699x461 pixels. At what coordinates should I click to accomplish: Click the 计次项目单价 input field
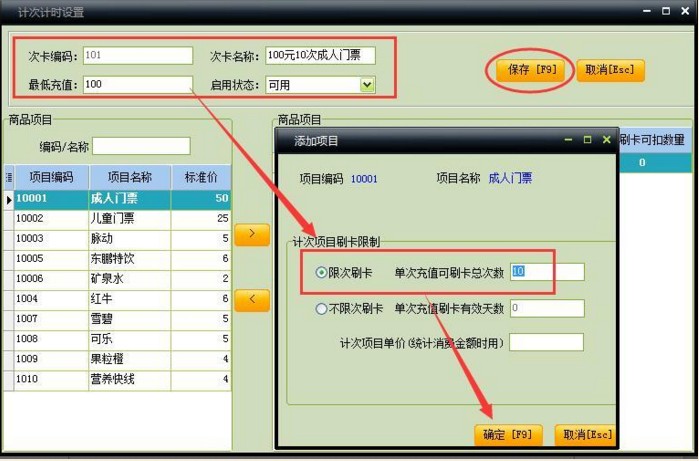tap(547, 342)
